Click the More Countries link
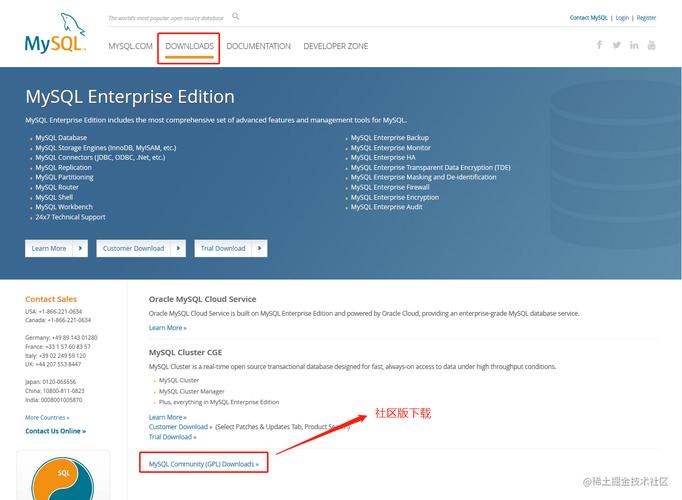The image size is (682, 500). (x=47, y=418)
